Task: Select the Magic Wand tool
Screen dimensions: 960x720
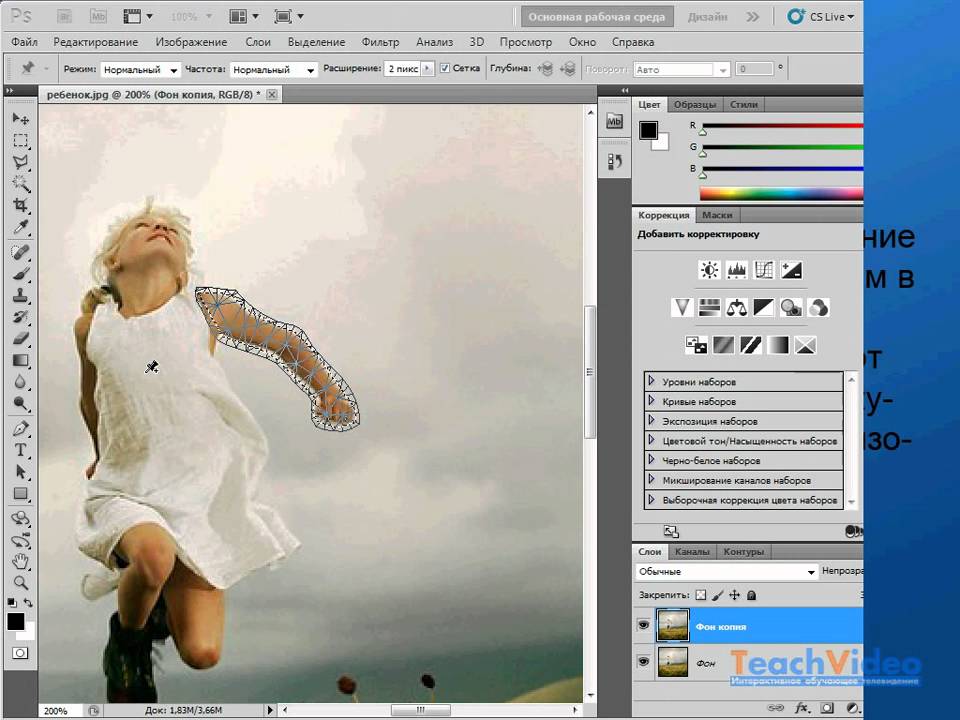Action: (20, 183)
